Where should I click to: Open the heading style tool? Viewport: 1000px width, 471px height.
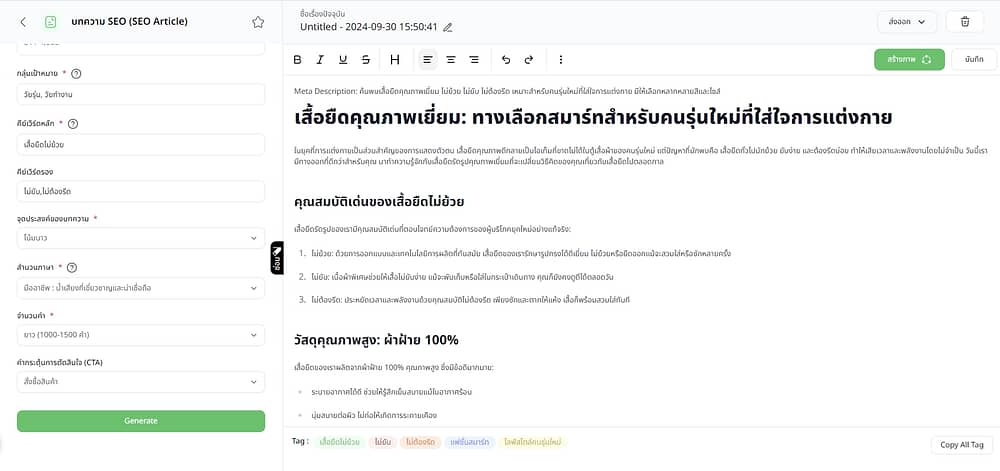pyautogui.click(x=395, y=60)
